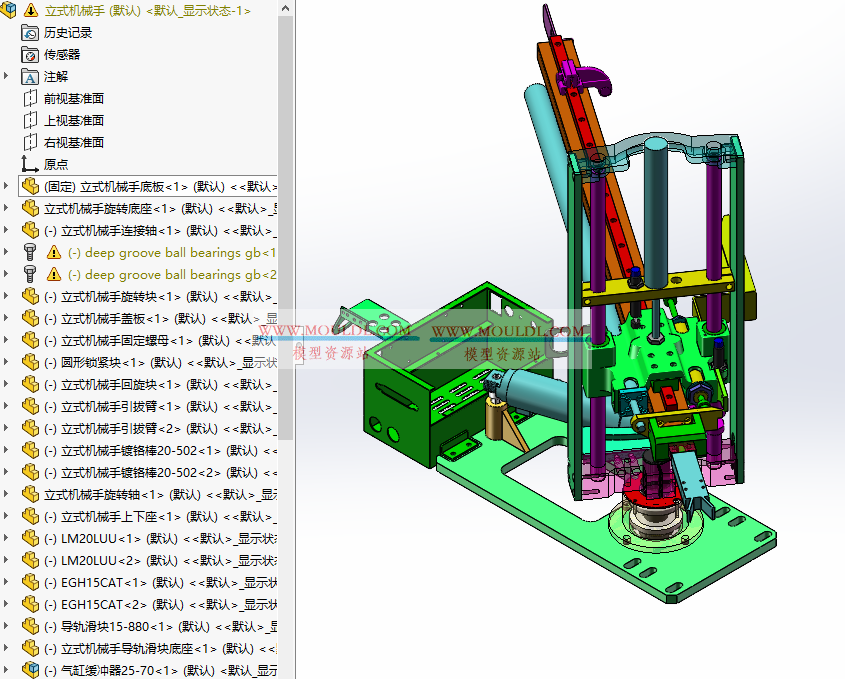Click the 原点 (Origin) coordinate icon
The height and width of the screenshot is (679, 845).
point(28,164)
